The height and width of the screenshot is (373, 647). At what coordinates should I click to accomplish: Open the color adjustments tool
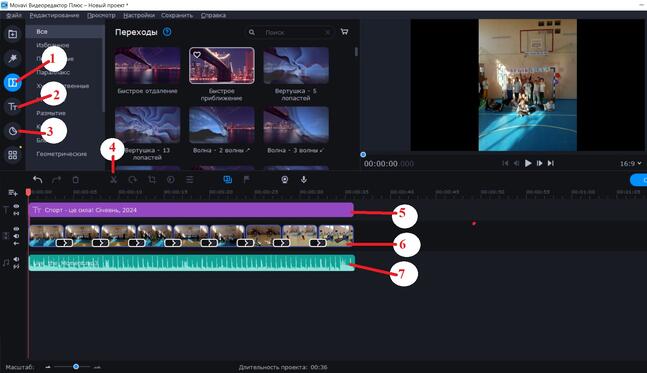pos(170,180)
